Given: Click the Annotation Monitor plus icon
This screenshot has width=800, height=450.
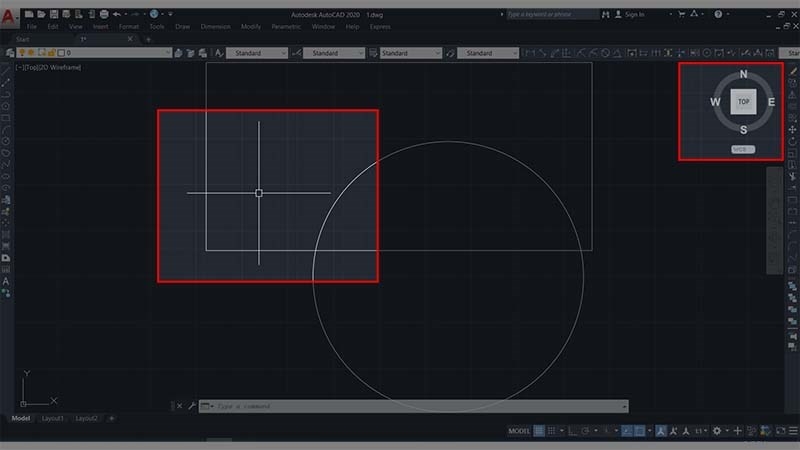Looking at the screenshot, I should [x=737, y=431].
